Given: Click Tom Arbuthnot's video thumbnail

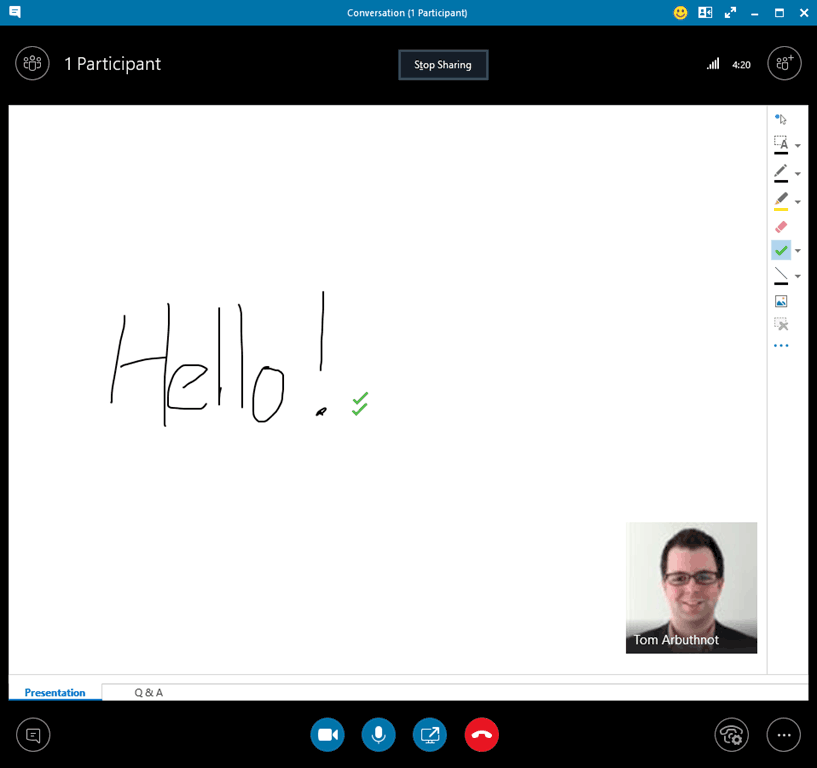Looking at the screenshot, I should [691, 587].
